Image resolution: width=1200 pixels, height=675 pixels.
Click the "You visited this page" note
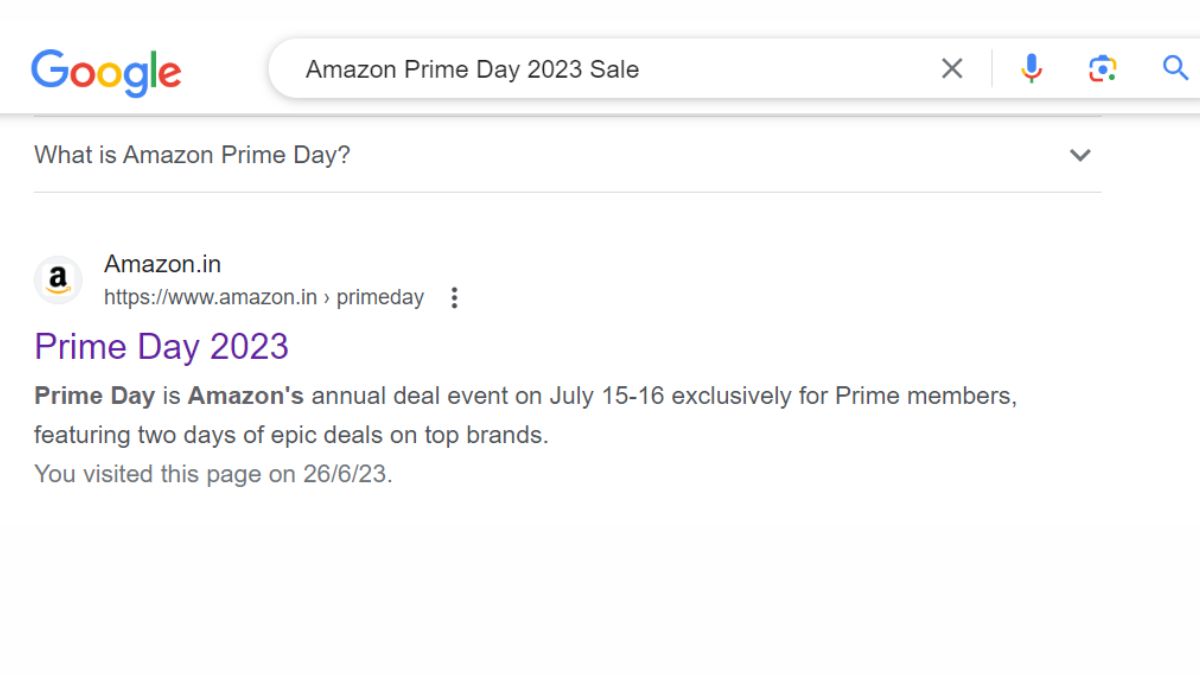[x=213, y=474]
